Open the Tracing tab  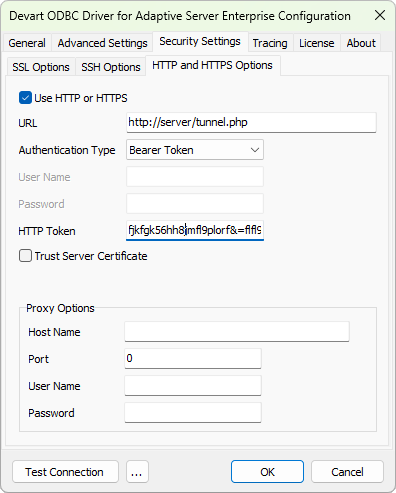coord(270,43)
